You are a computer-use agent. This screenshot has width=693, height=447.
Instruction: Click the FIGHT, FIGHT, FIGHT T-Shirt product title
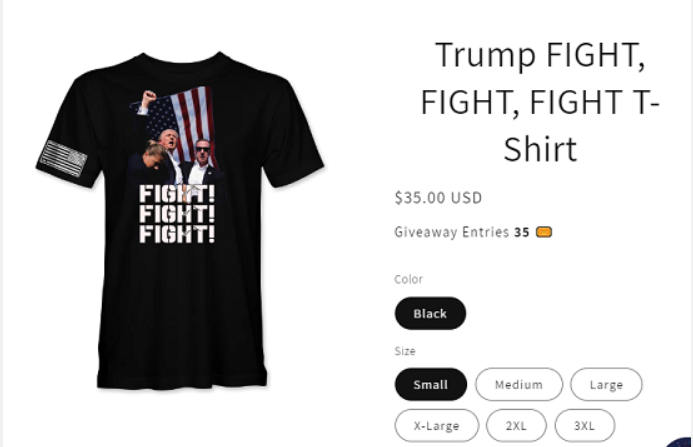540,102
